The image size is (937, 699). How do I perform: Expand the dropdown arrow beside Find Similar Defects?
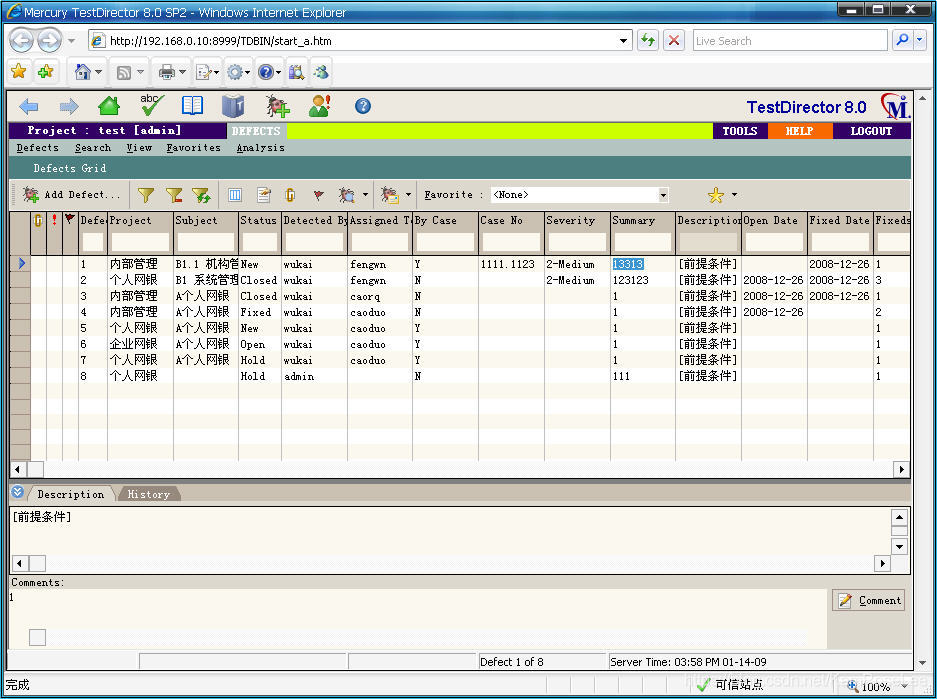(365, 195)
